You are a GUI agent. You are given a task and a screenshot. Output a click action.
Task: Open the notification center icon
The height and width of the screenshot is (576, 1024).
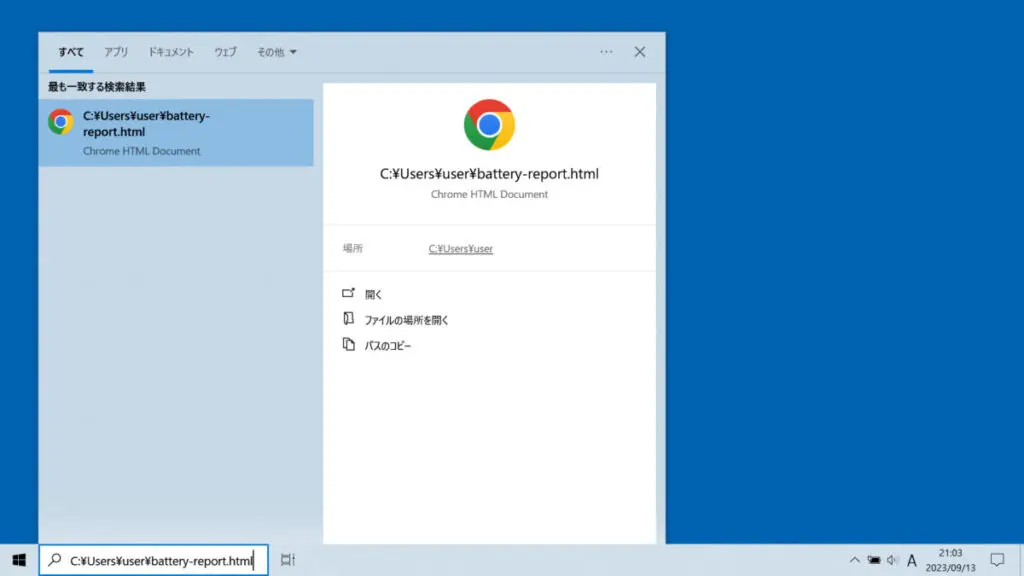point(997,560)
